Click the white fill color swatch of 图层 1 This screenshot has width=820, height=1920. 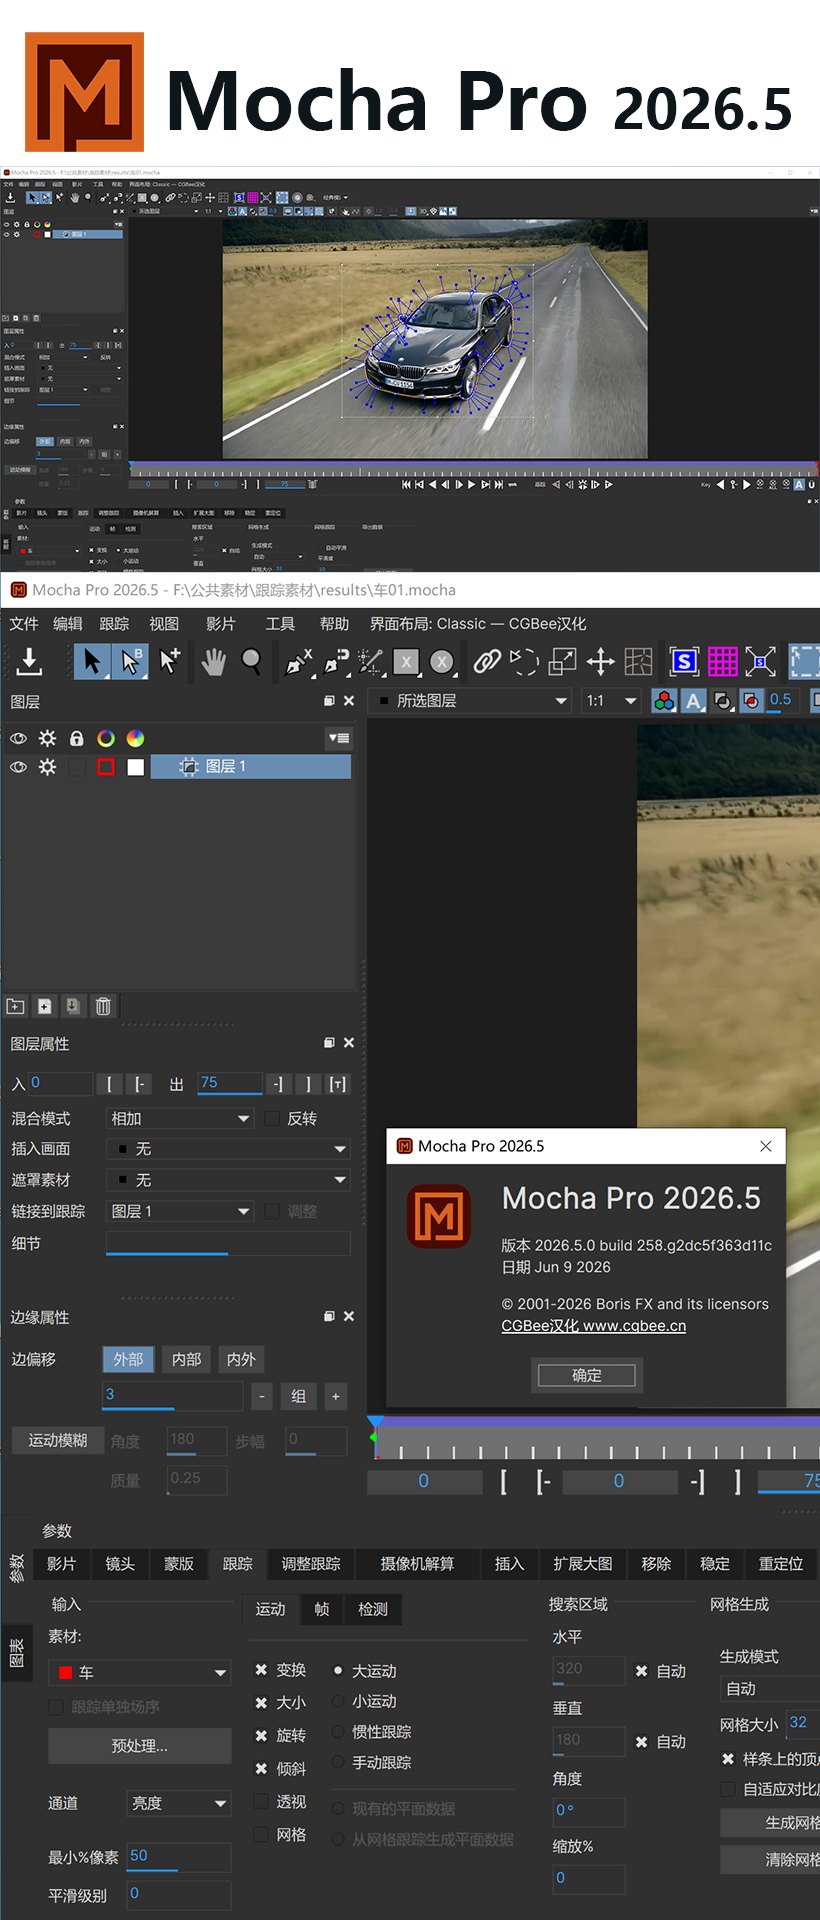pyautogui.click(x=135, y=767)
